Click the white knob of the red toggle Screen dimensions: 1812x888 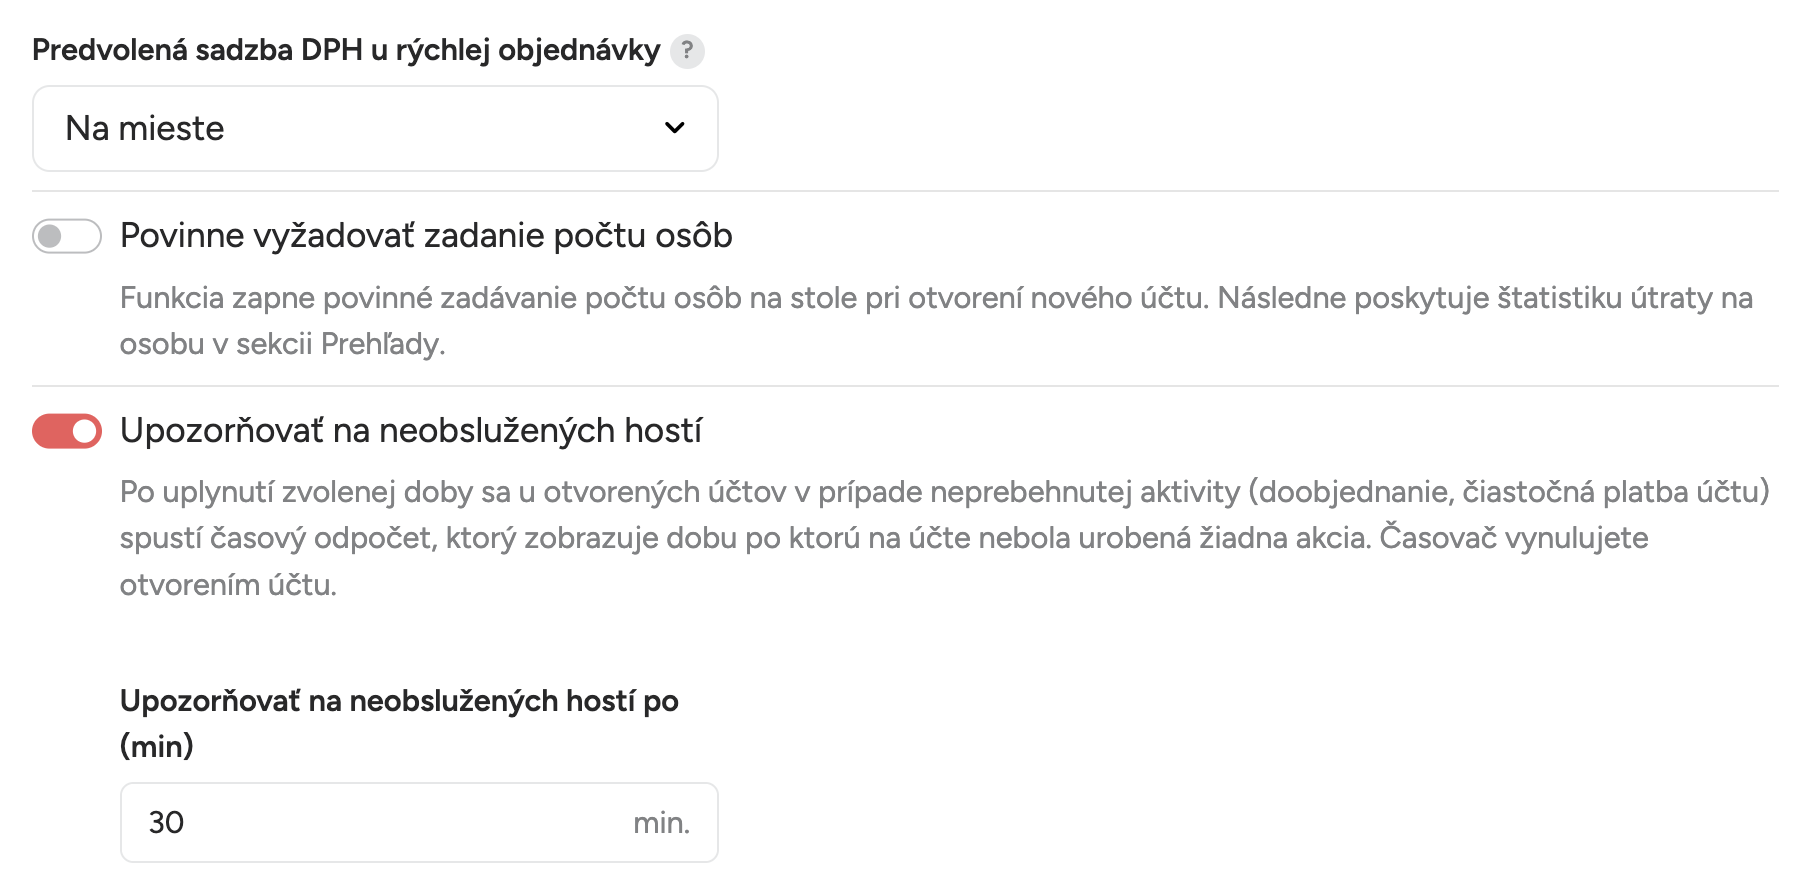(85, 431)
